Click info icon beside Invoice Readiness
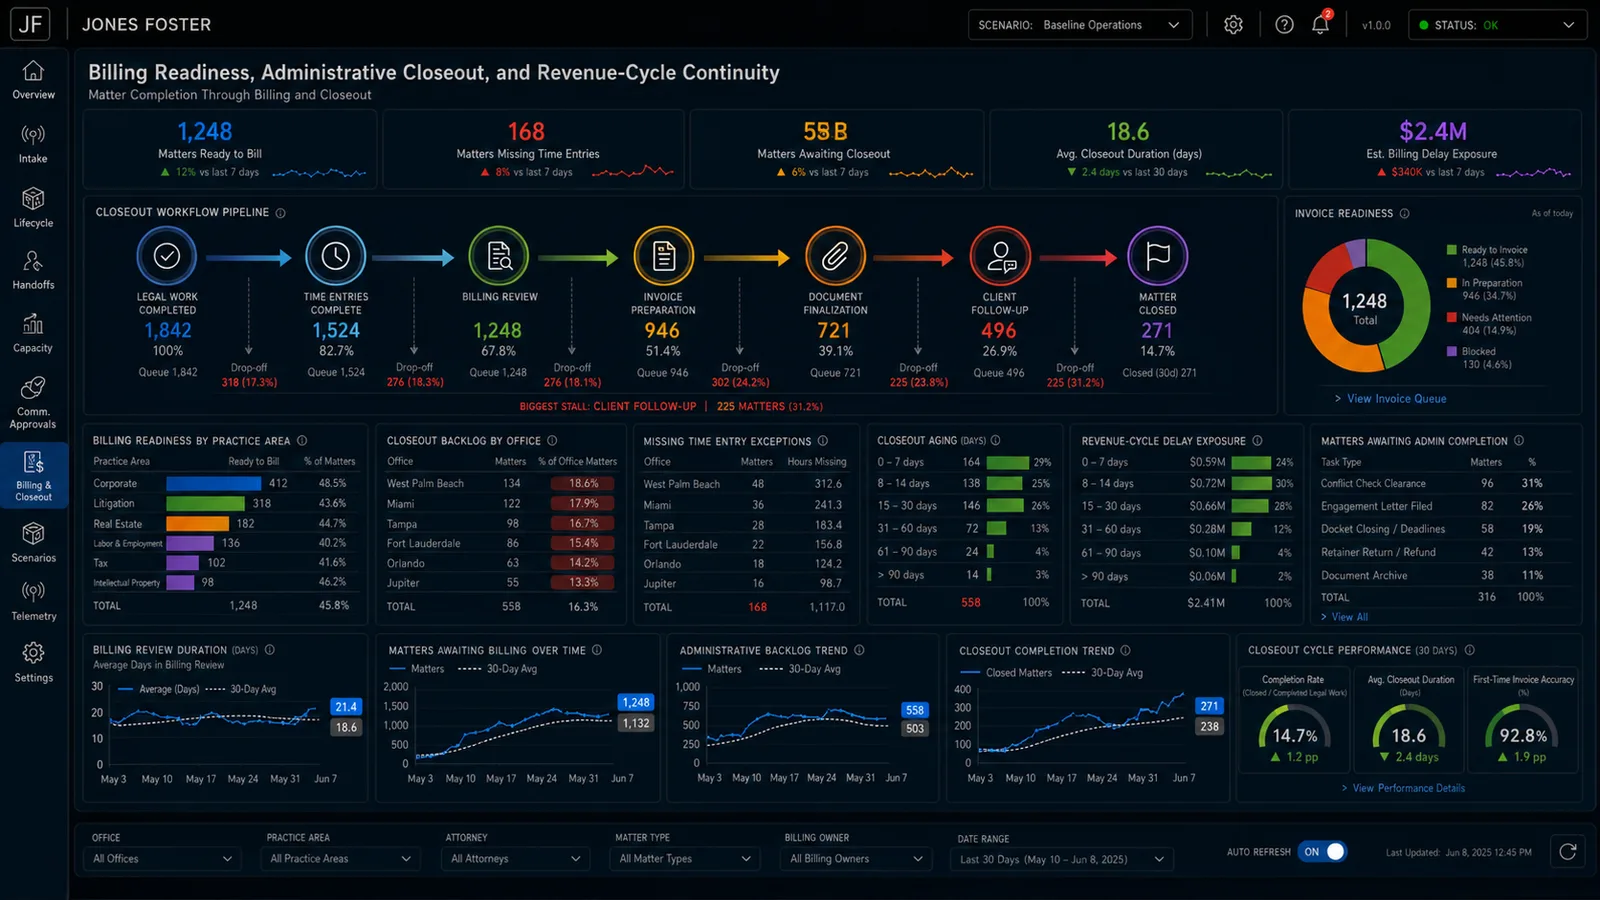The image size is (1600, 900). [x=1404, y=213]
